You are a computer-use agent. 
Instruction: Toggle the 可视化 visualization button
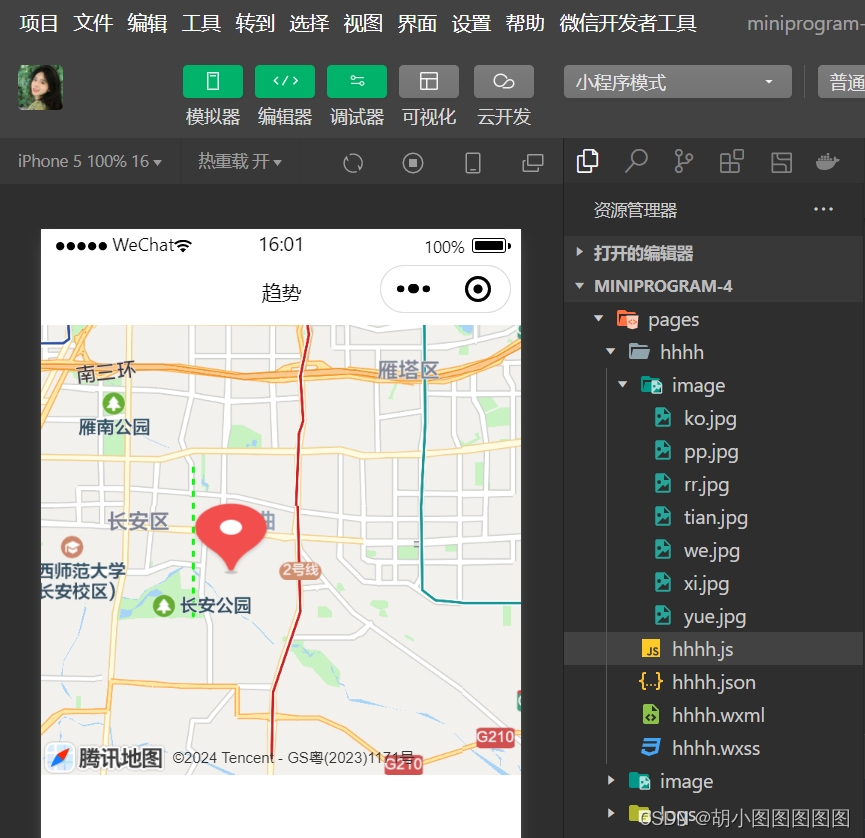point(429,81)
